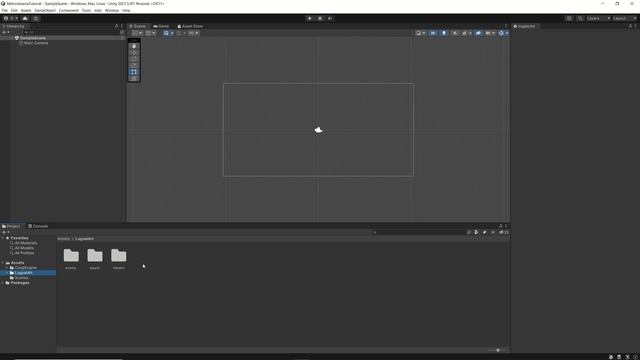Select the Move tool in Scene toolbar
640x360 pixels.
point(134,53)
